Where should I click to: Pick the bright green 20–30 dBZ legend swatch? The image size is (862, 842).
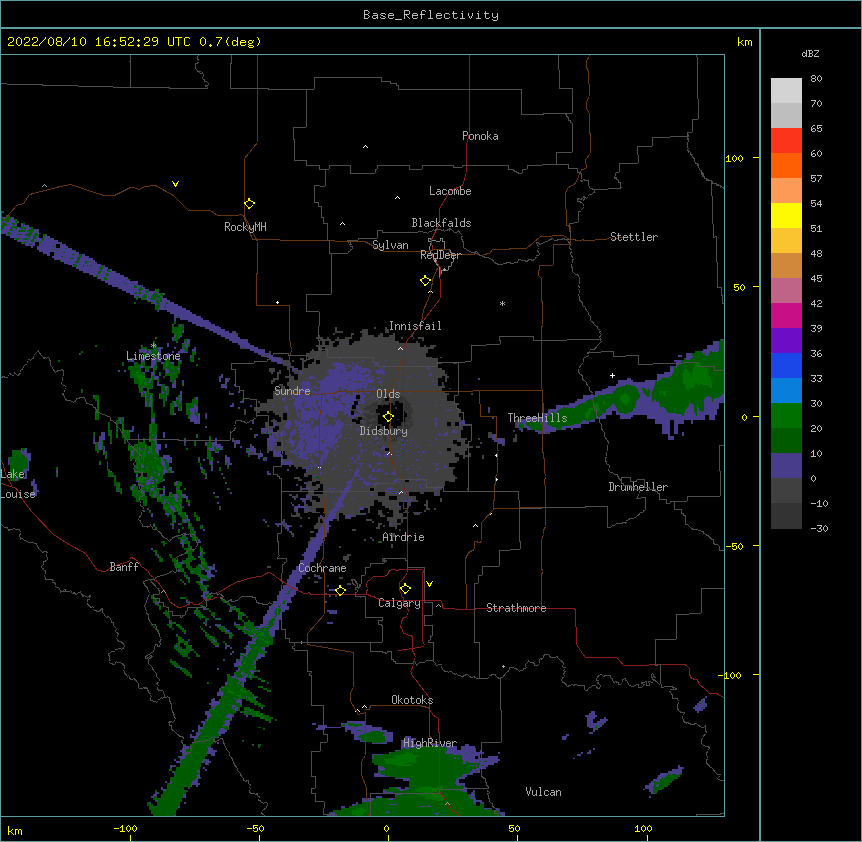coord(786,416)
